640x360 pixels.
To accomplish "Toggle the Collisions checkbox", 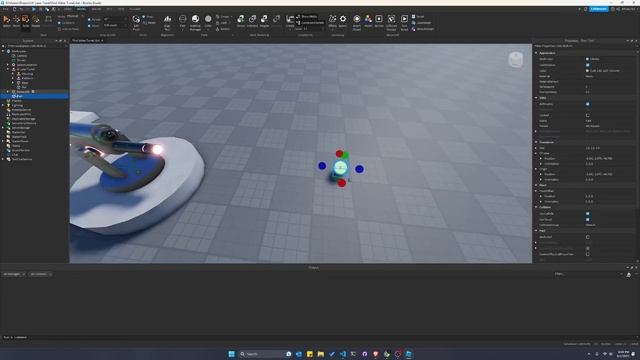I will pos(60,23).
